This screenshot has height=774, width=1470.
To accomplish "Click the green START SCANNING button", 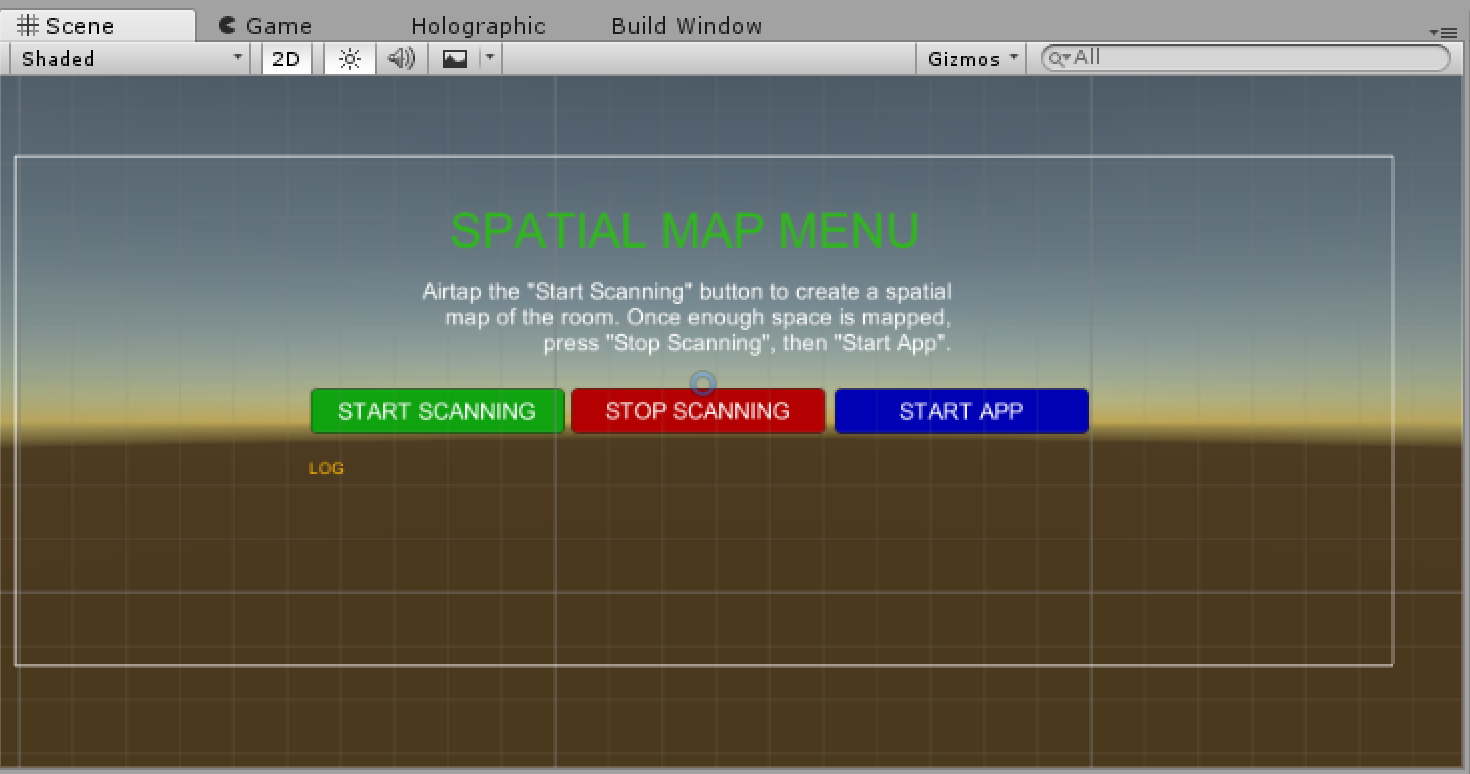I will tap(437, 411).
